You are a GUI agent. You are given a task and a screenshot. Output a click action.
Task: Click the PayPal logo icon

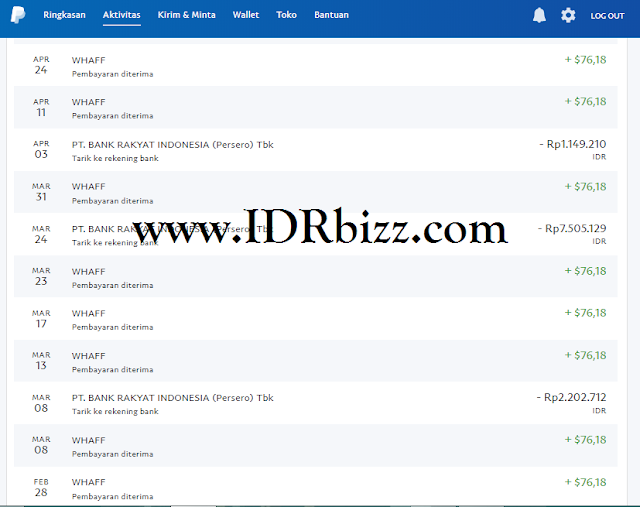point(18,15)
